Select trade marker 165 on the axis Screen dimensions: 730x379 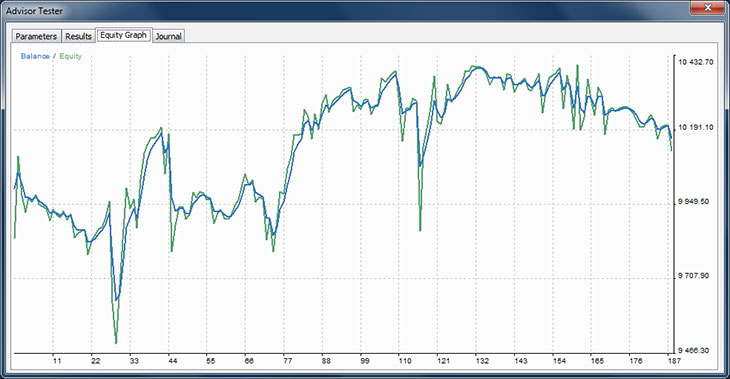coord(597,361)
